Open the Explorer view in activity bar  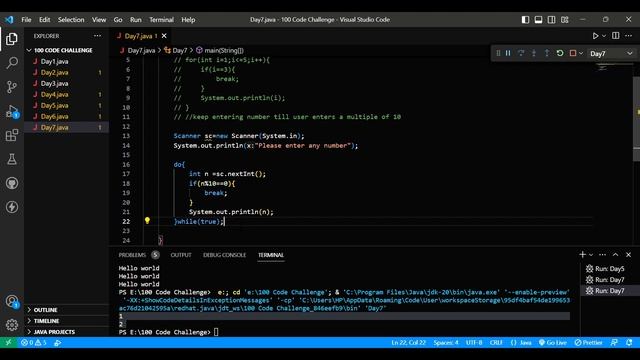(x=12, y=39)
